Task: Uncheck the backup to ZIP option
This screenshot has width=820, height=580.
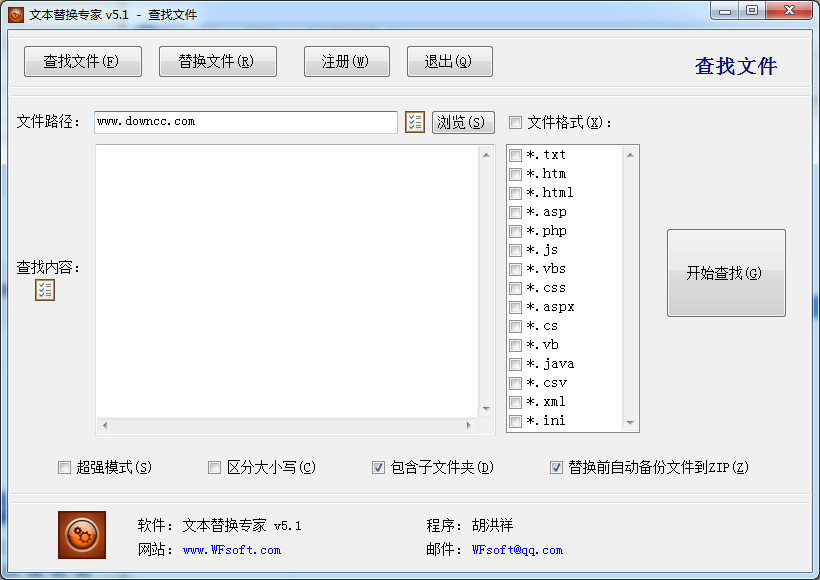Action: click(556, 467)
